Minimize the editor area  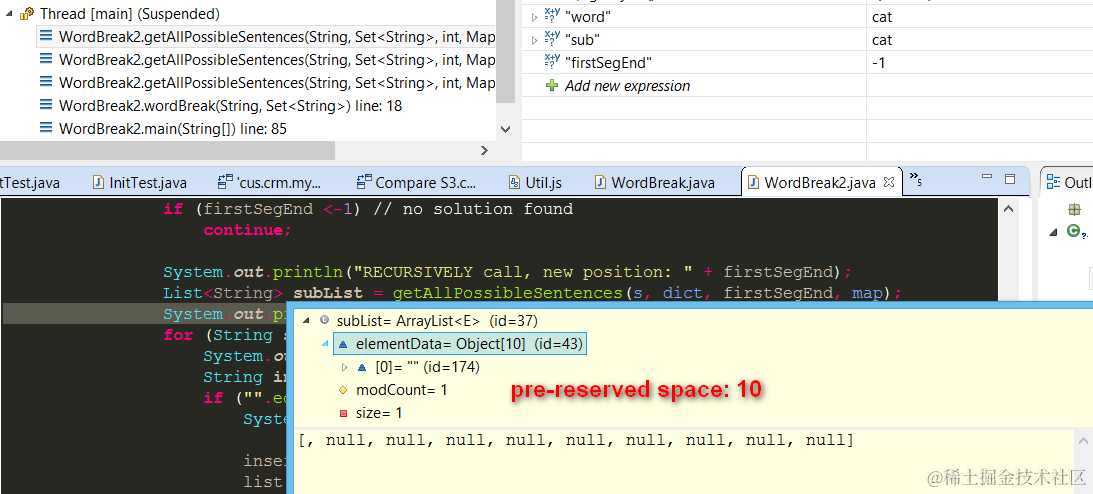coord(985,178)
